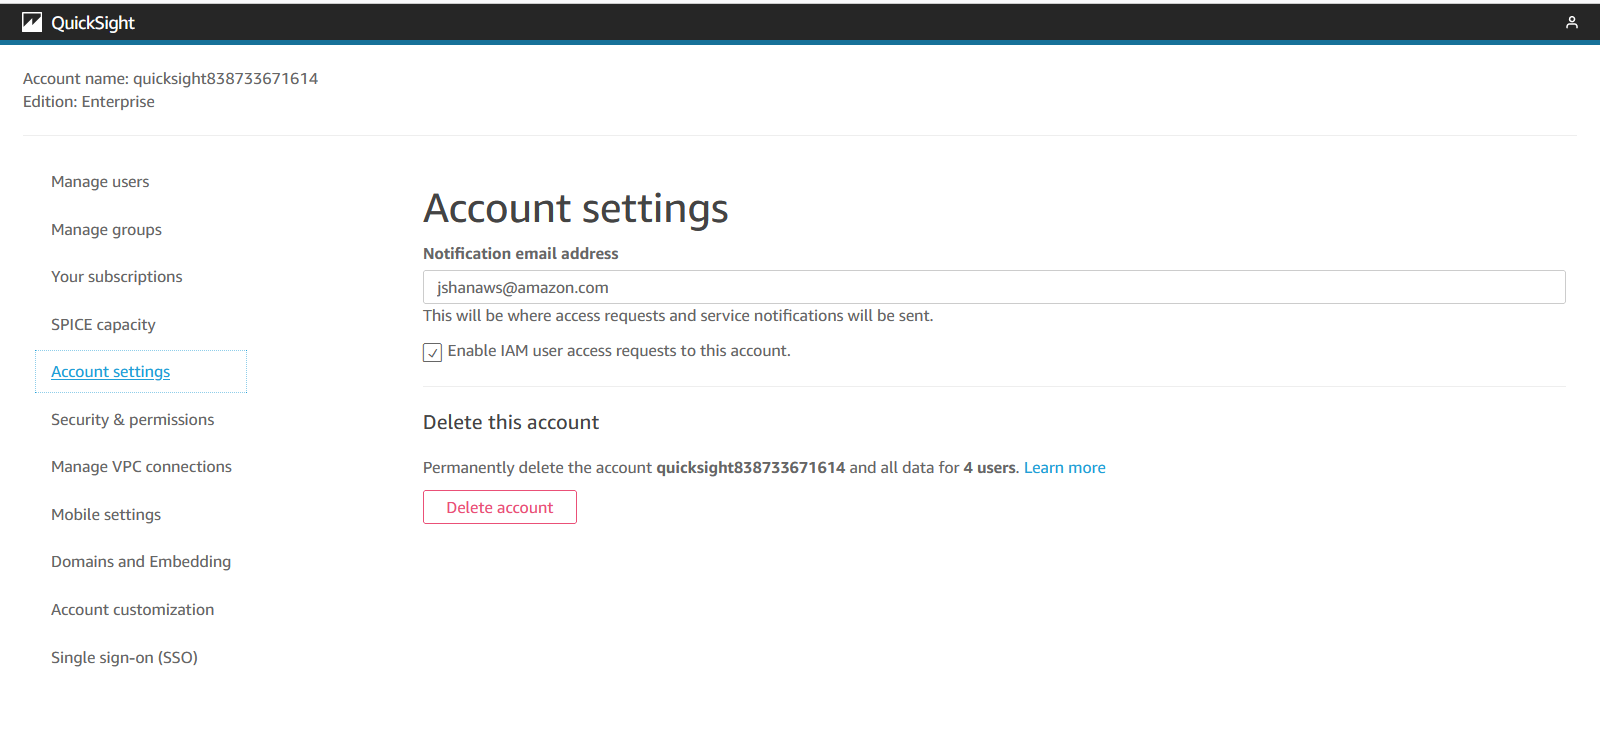Select Account settings in sidebar

(x=111, y=372)
